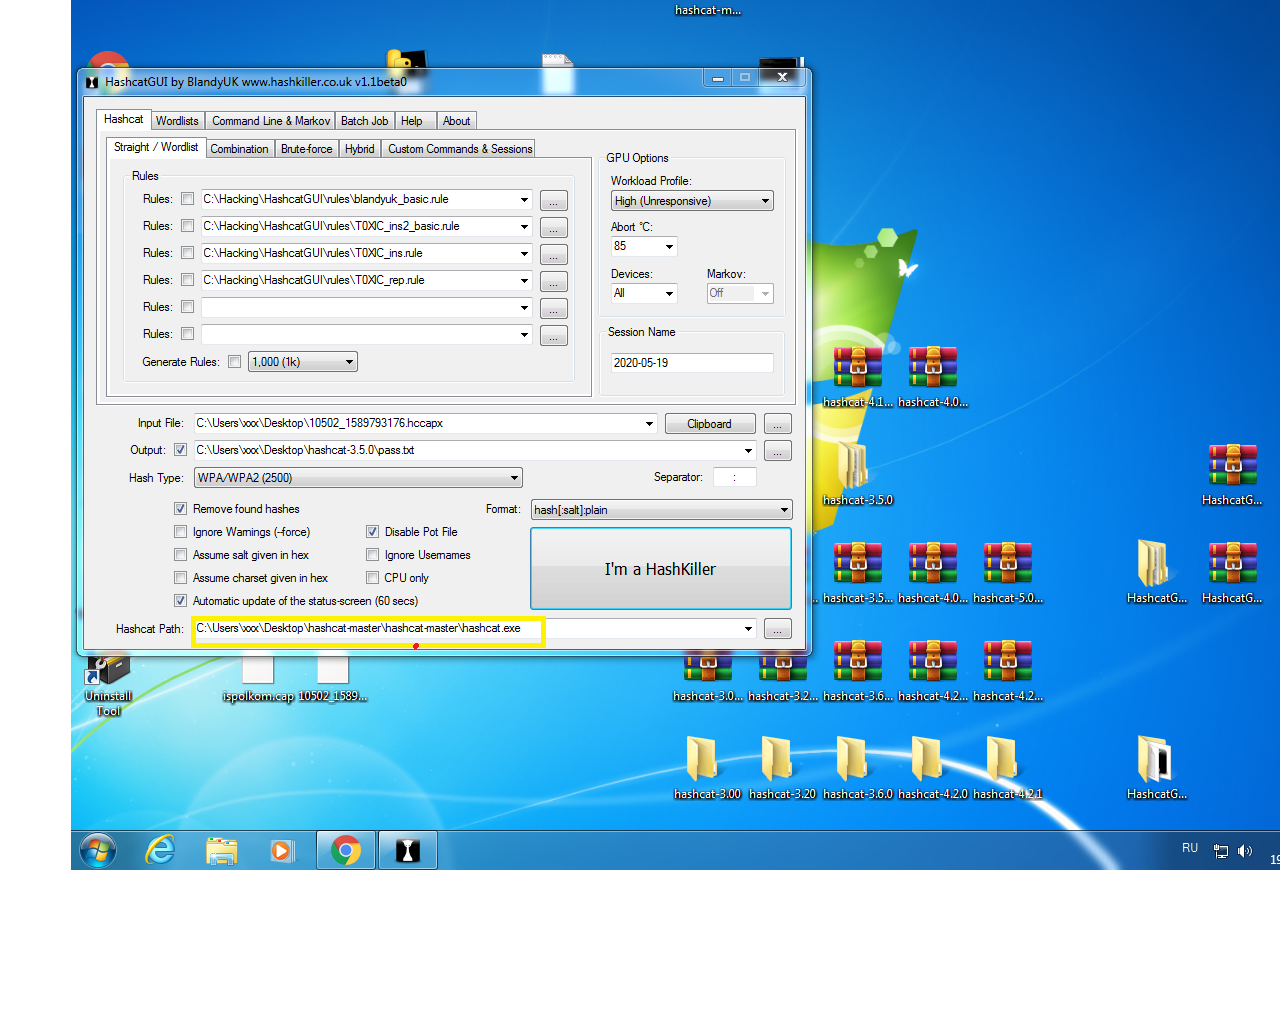Open Google Chrome from the taskbar
The height and width of the screenshot is (1024, 1280).
pyautogui.click(x=346, y=851)
